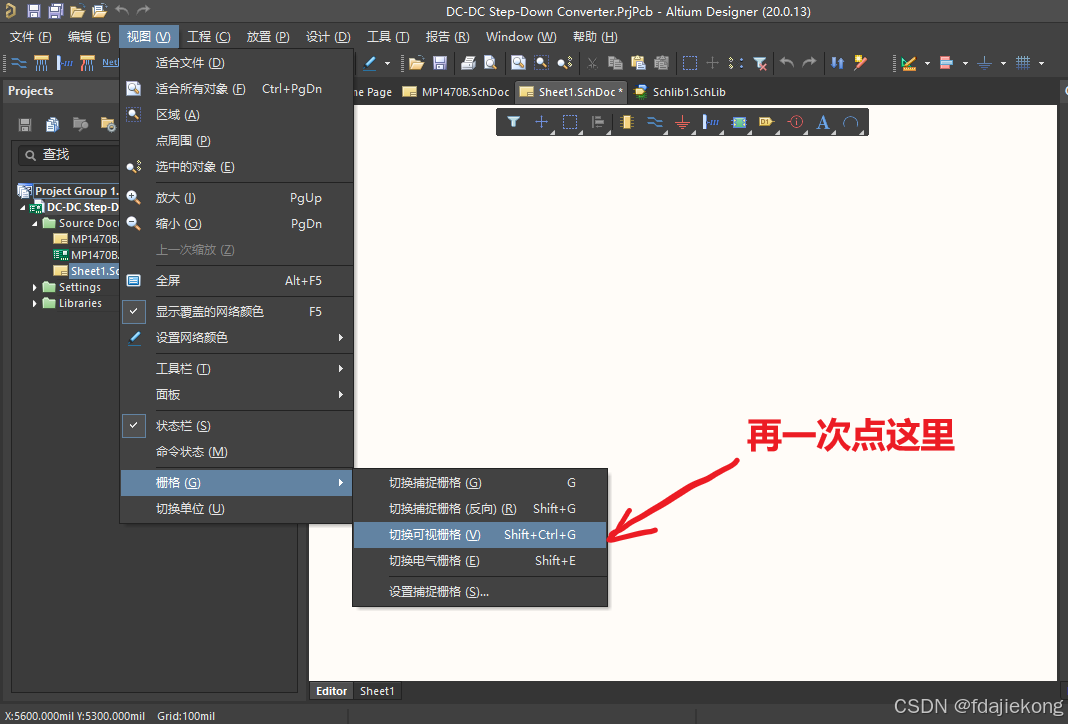Click 设置捕捉栅格 (S)... menu item
The width and height of the screenshot is (1068, 724).
[480, 592]
